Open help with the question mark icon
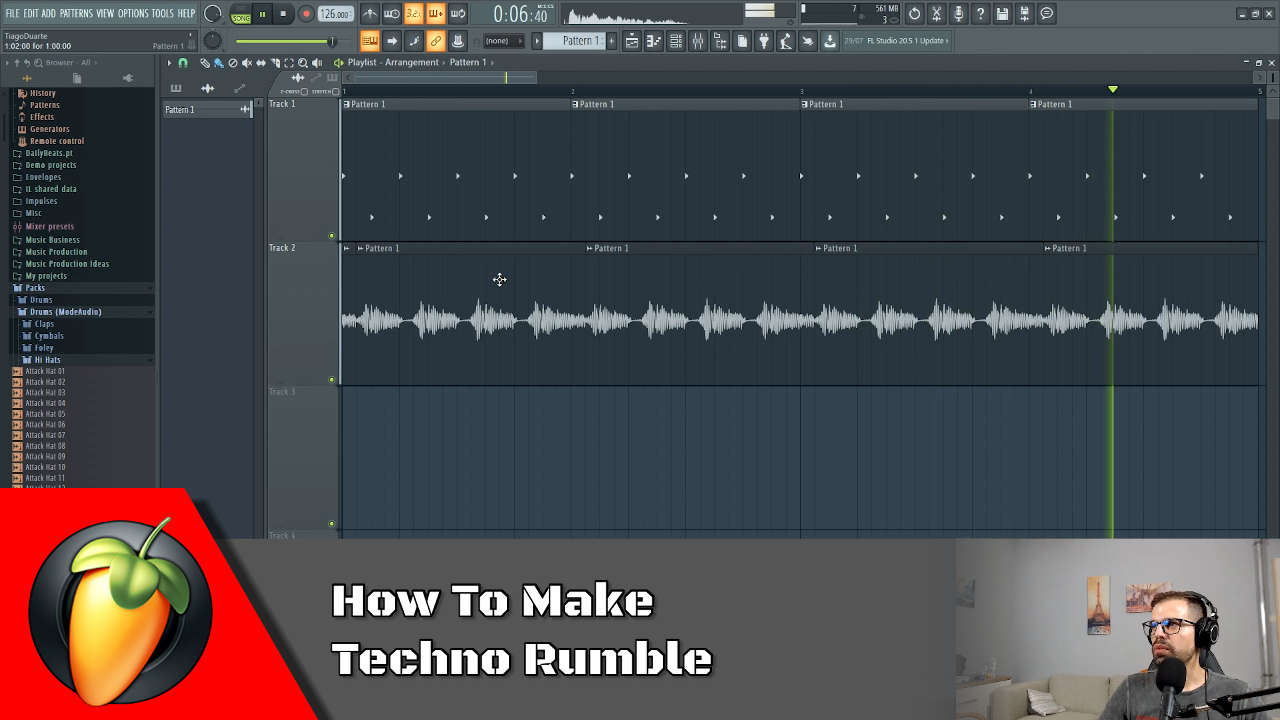 point(980,14)
